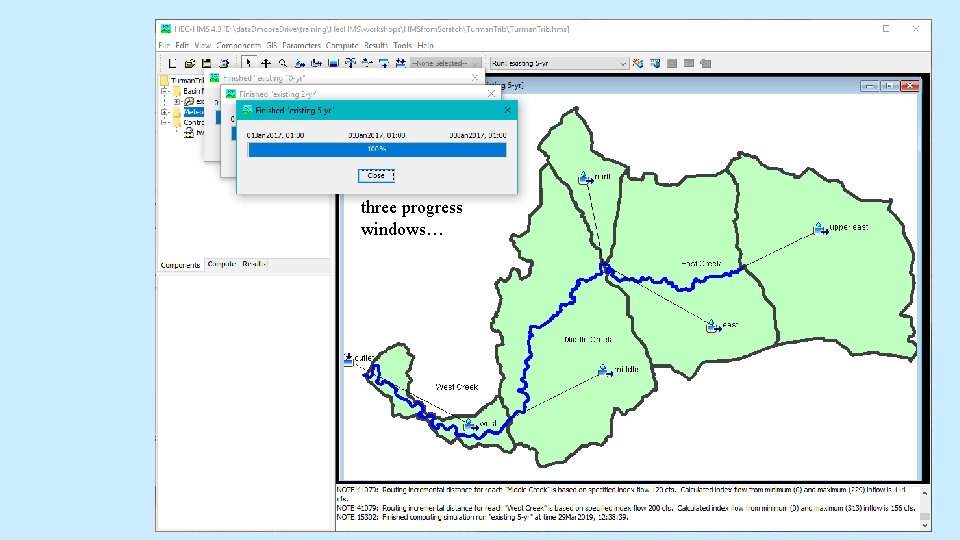Click the West Creek reach label

(457, 387)
